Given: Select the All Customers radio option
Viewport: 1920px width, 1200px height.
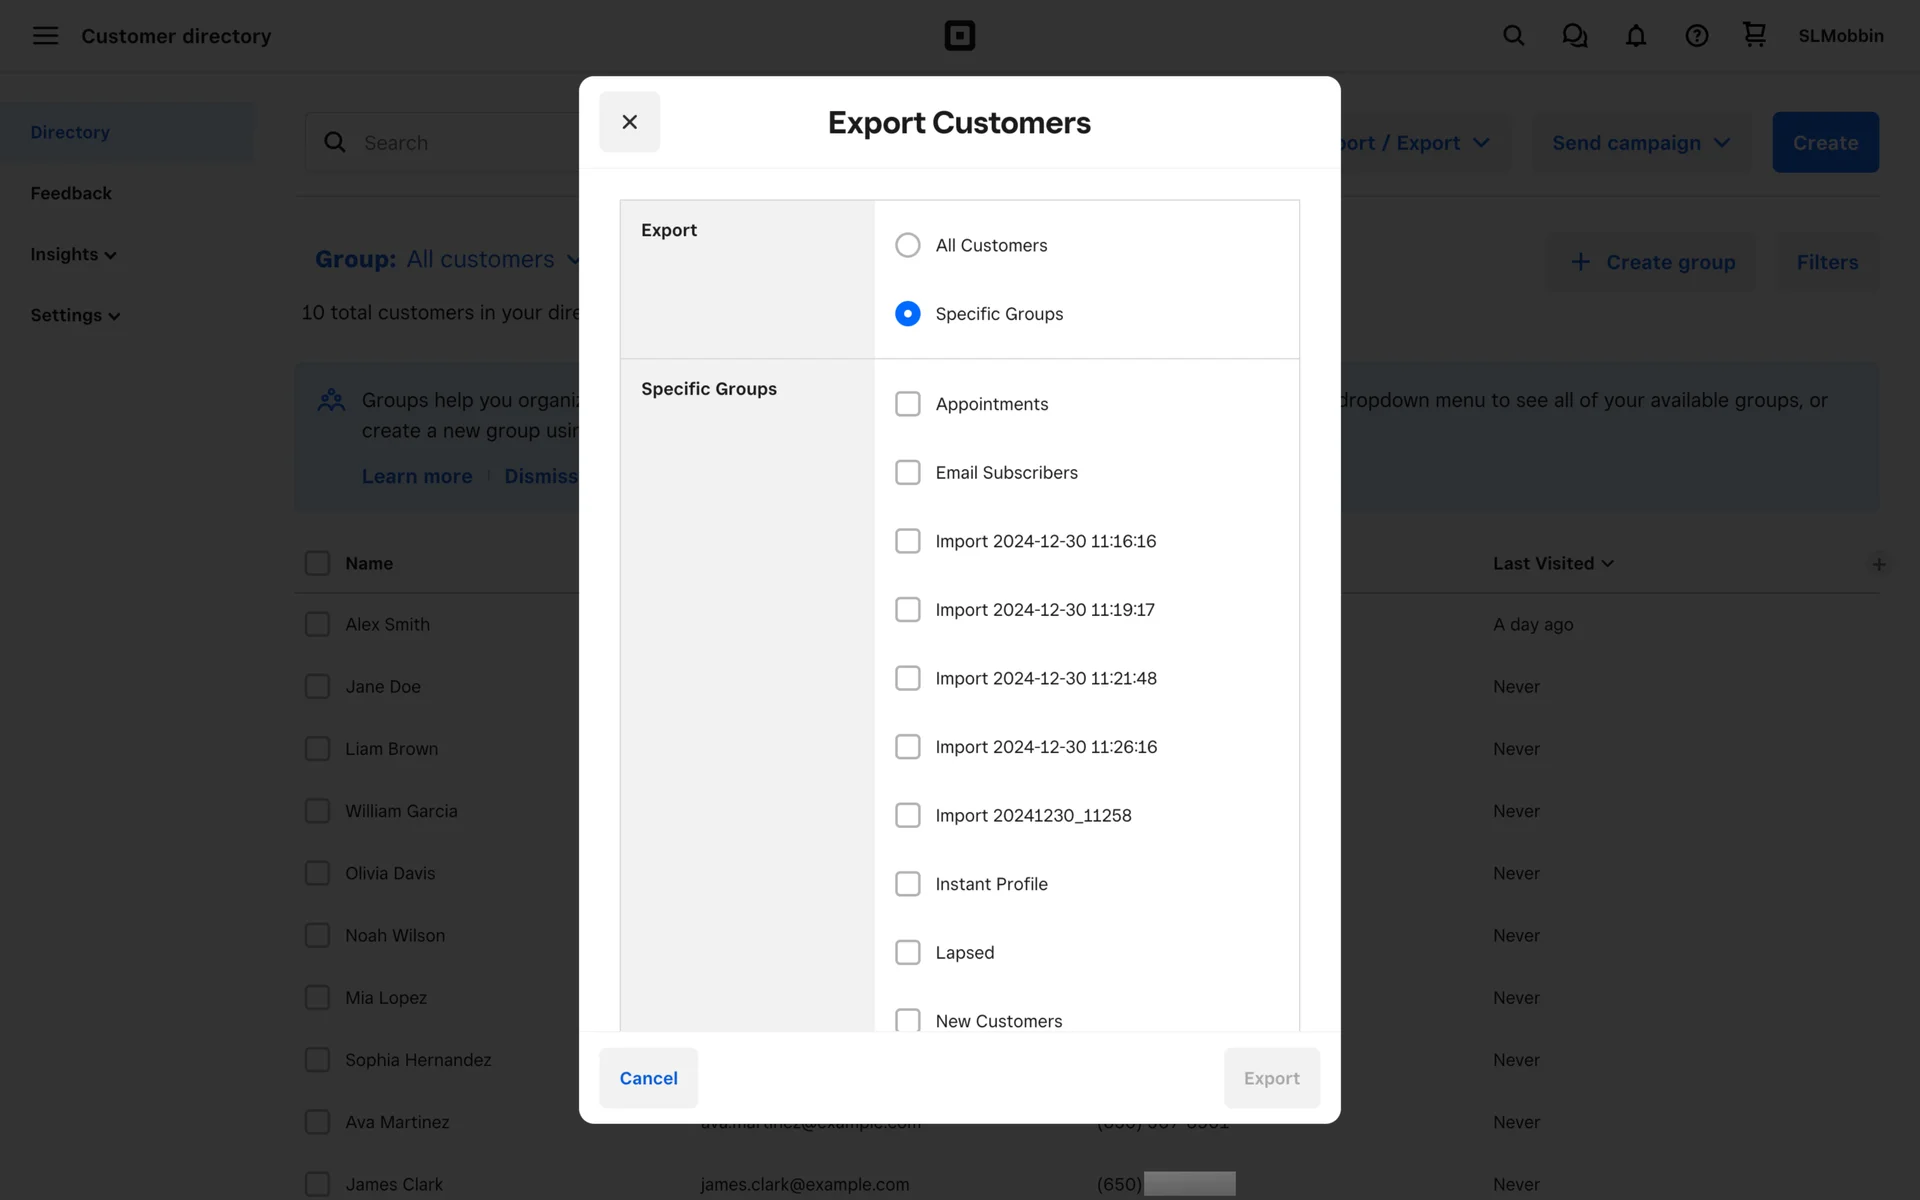Looking at the screenshot, I should coord(908,245).
